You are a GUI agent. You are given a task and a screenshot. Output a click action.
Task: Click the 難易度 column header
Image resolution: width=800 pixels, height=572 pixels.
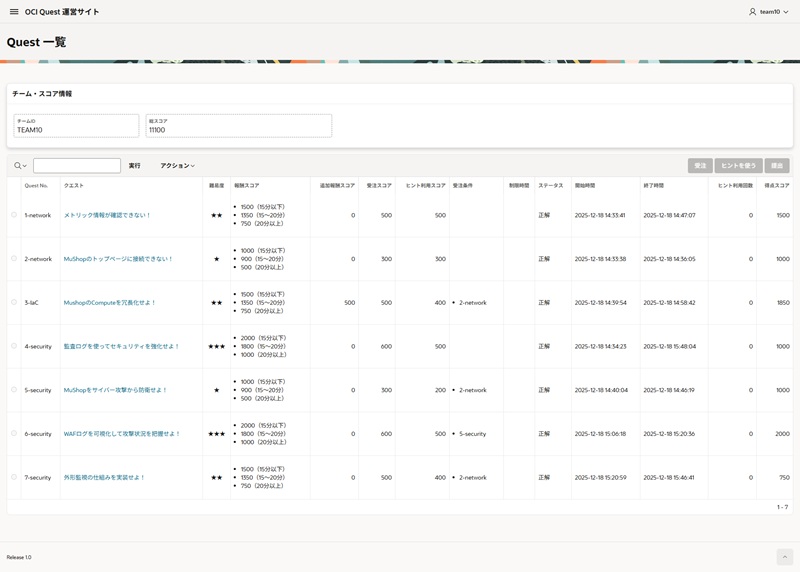pos(216,186)
